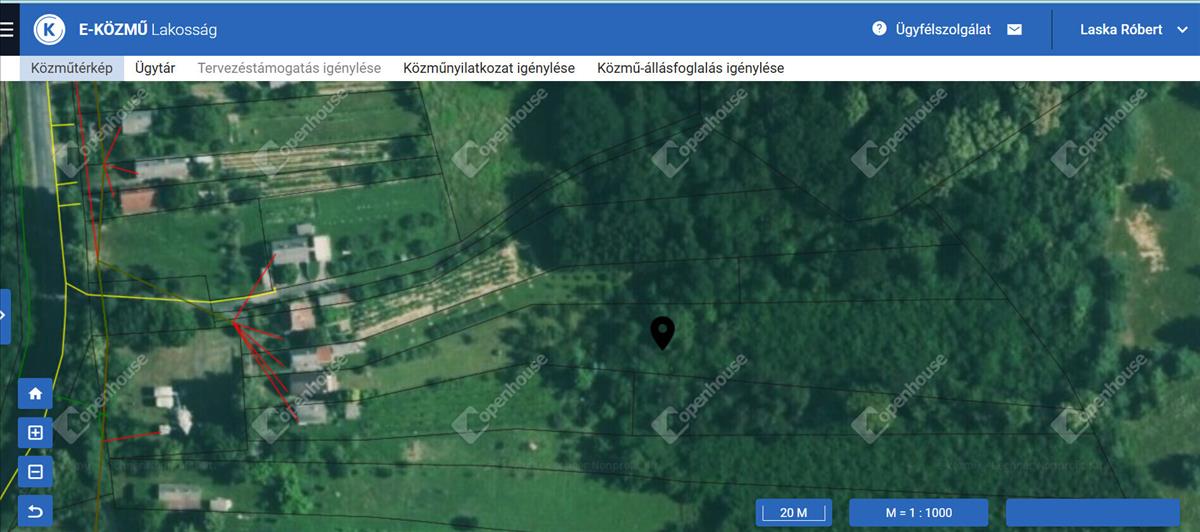The width and height of the screenshot is (1200, 532).
Task: Click the question mark help icon
Action: tap(879, 29)
